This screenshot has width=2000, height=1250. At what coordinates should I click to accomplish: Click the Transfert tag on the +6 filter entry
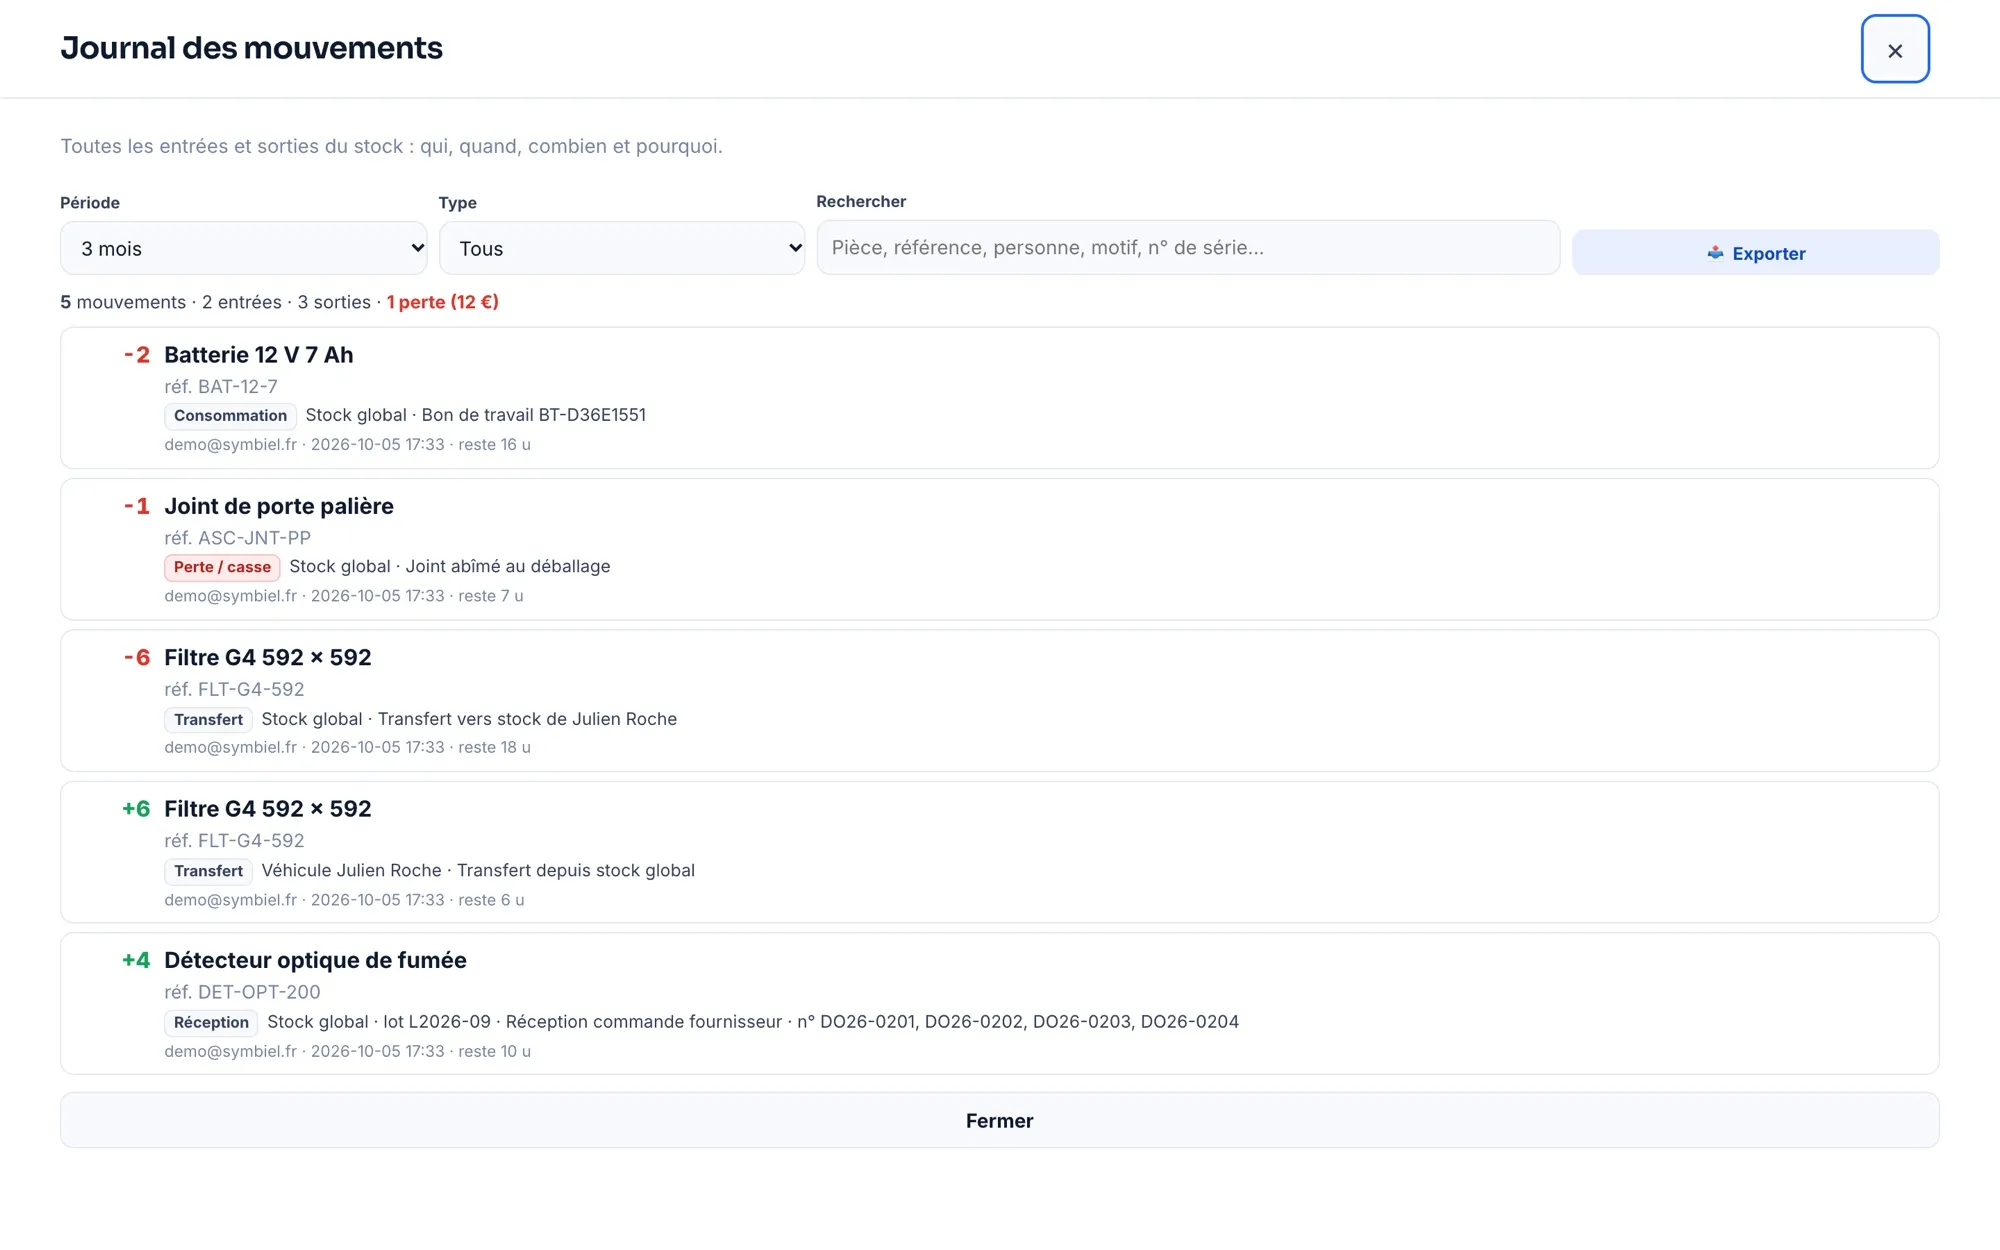(x=208, y=871)
